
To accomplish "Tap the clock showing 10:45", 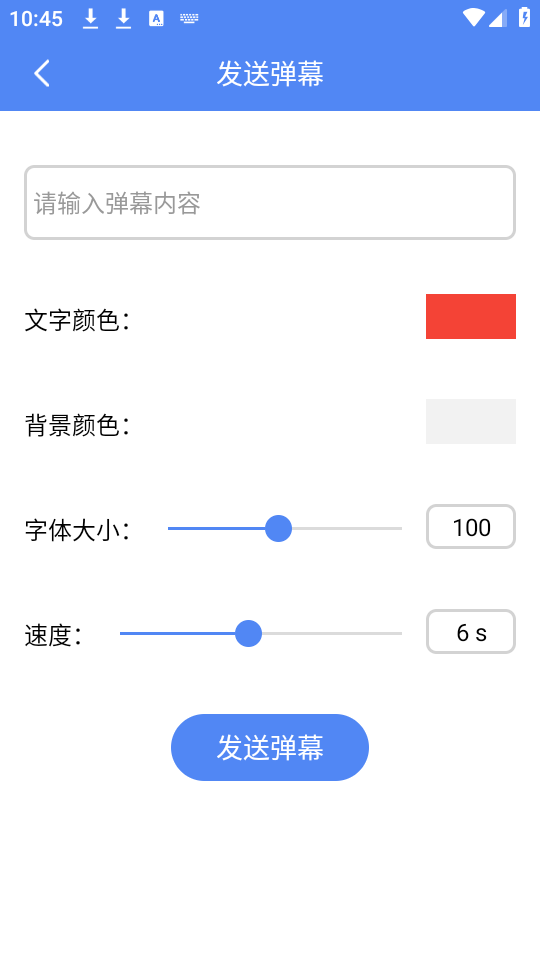I will click(36, 19).
